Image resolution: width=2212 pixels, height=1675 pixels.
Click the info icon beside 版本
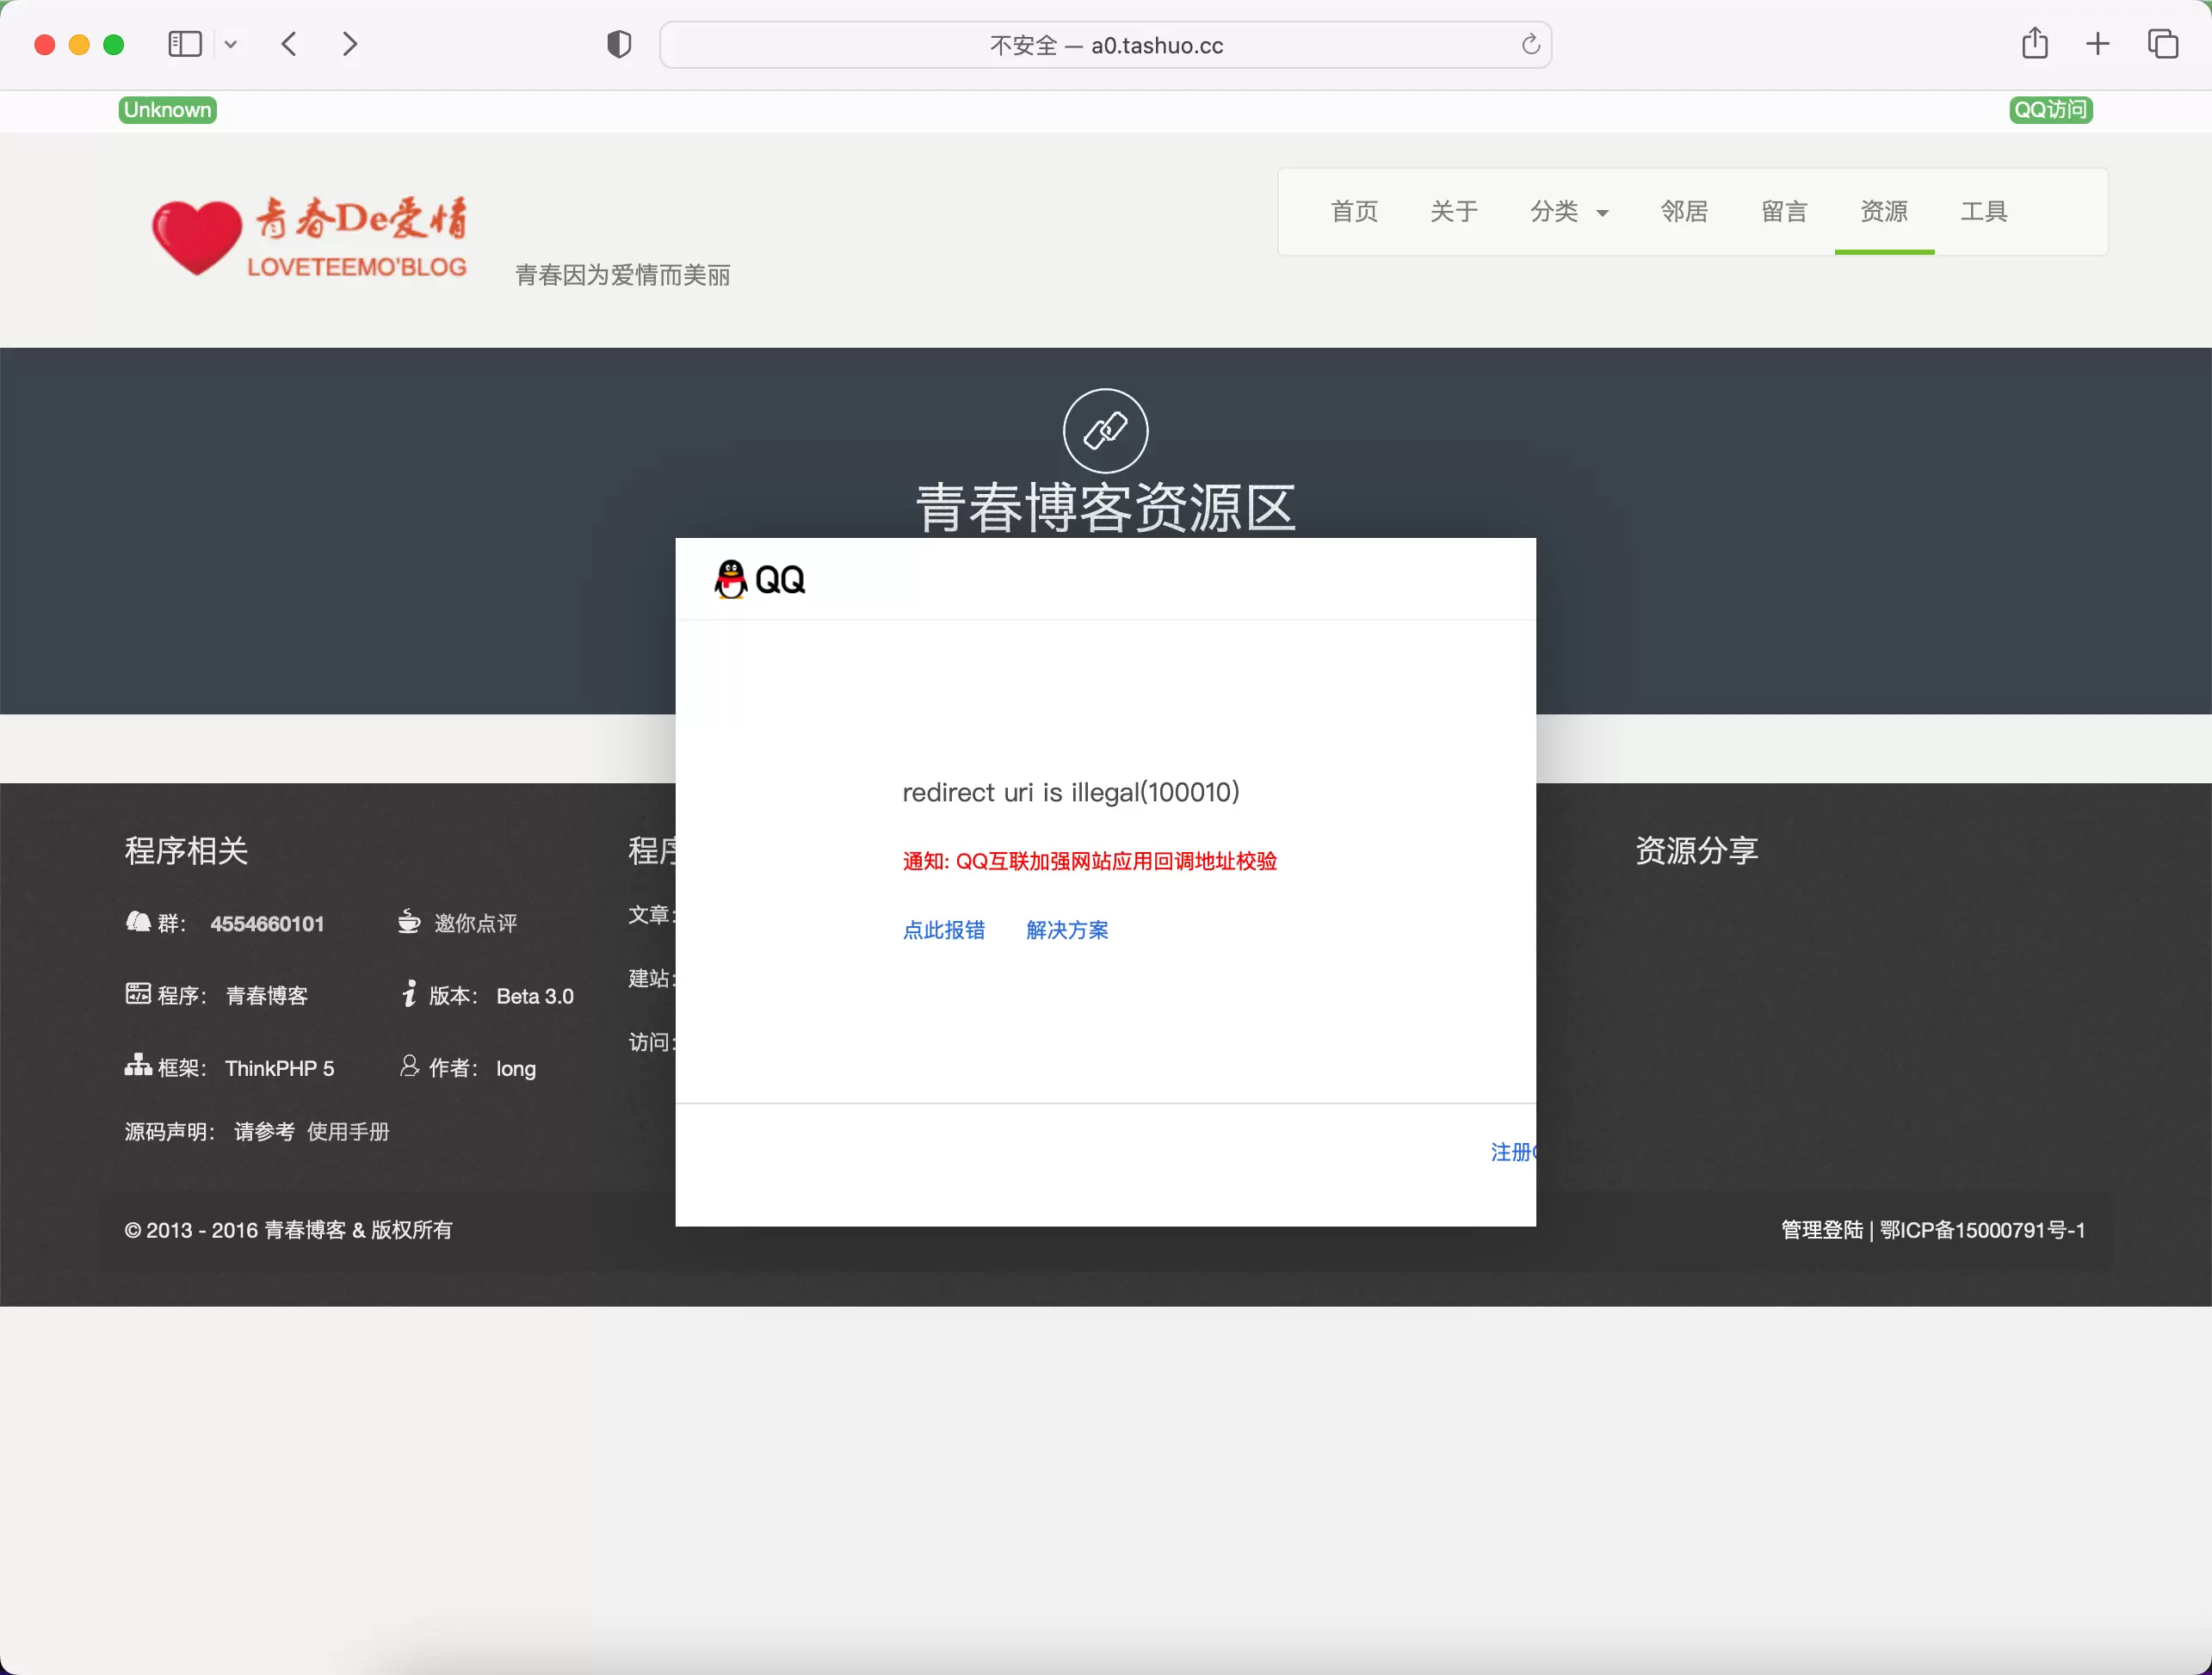pyautogui.click(x=409, y=993)
